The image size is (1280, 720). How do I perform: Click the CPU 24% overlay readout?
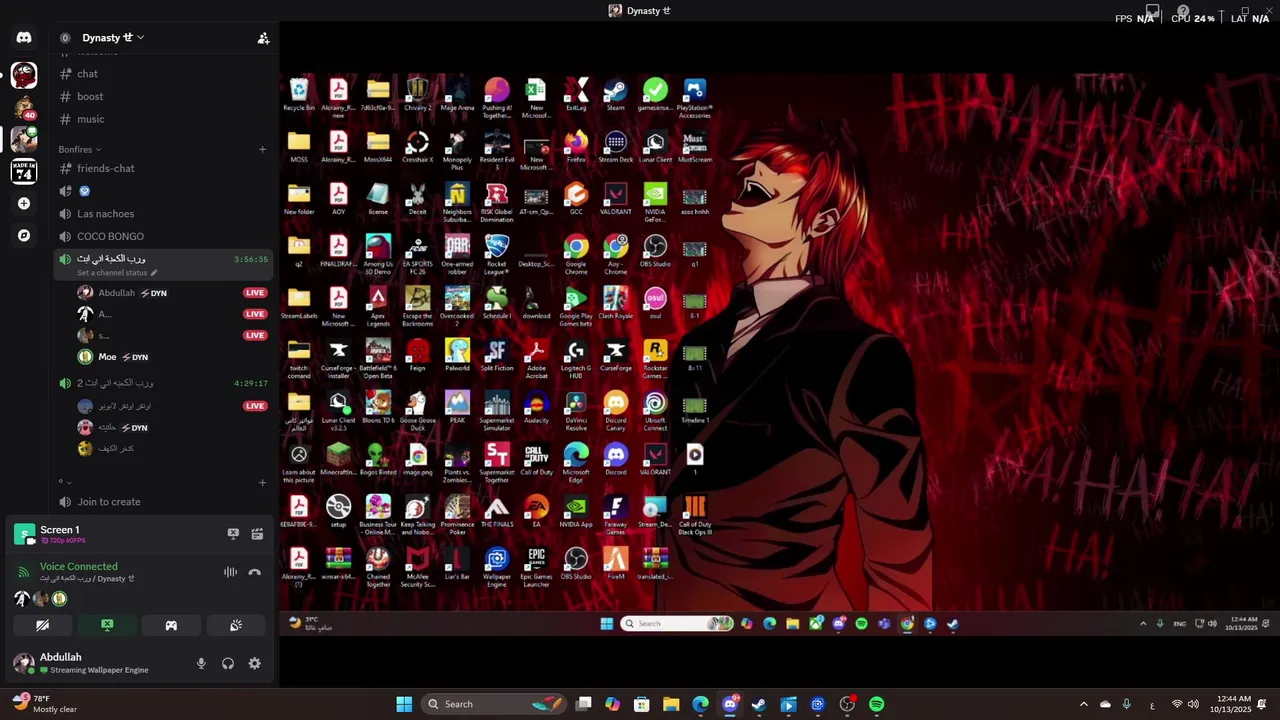tap(1192, 18)
